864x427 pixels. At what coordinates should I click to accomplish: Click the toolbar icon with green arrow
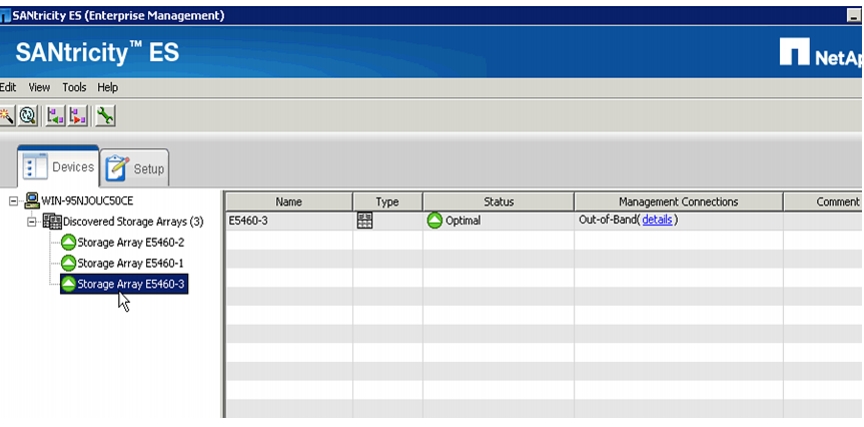point(55,116)
